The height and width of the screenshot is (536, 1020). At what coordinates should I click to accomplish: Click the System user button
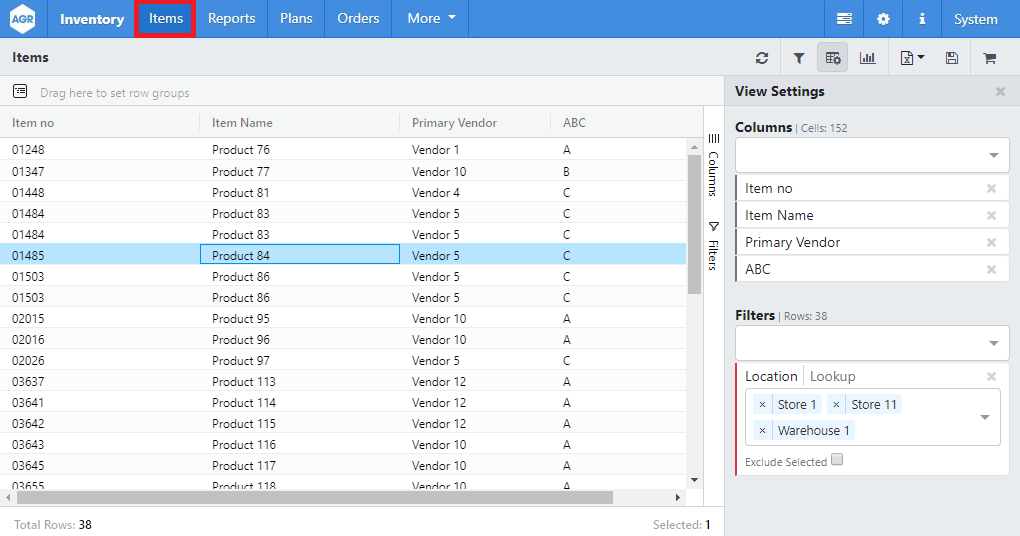pos(975,19)
